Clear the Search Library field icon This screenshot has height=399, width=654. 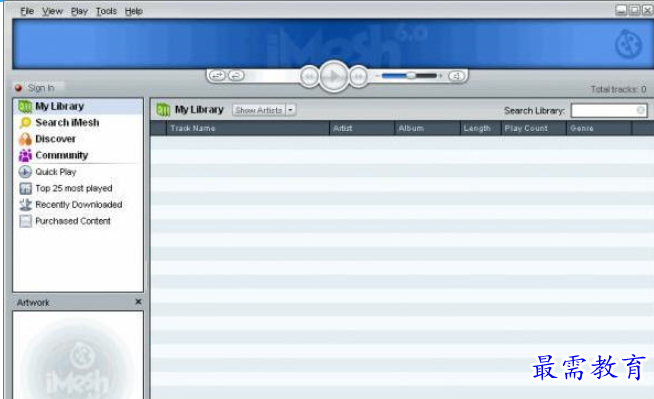point(641,110)
